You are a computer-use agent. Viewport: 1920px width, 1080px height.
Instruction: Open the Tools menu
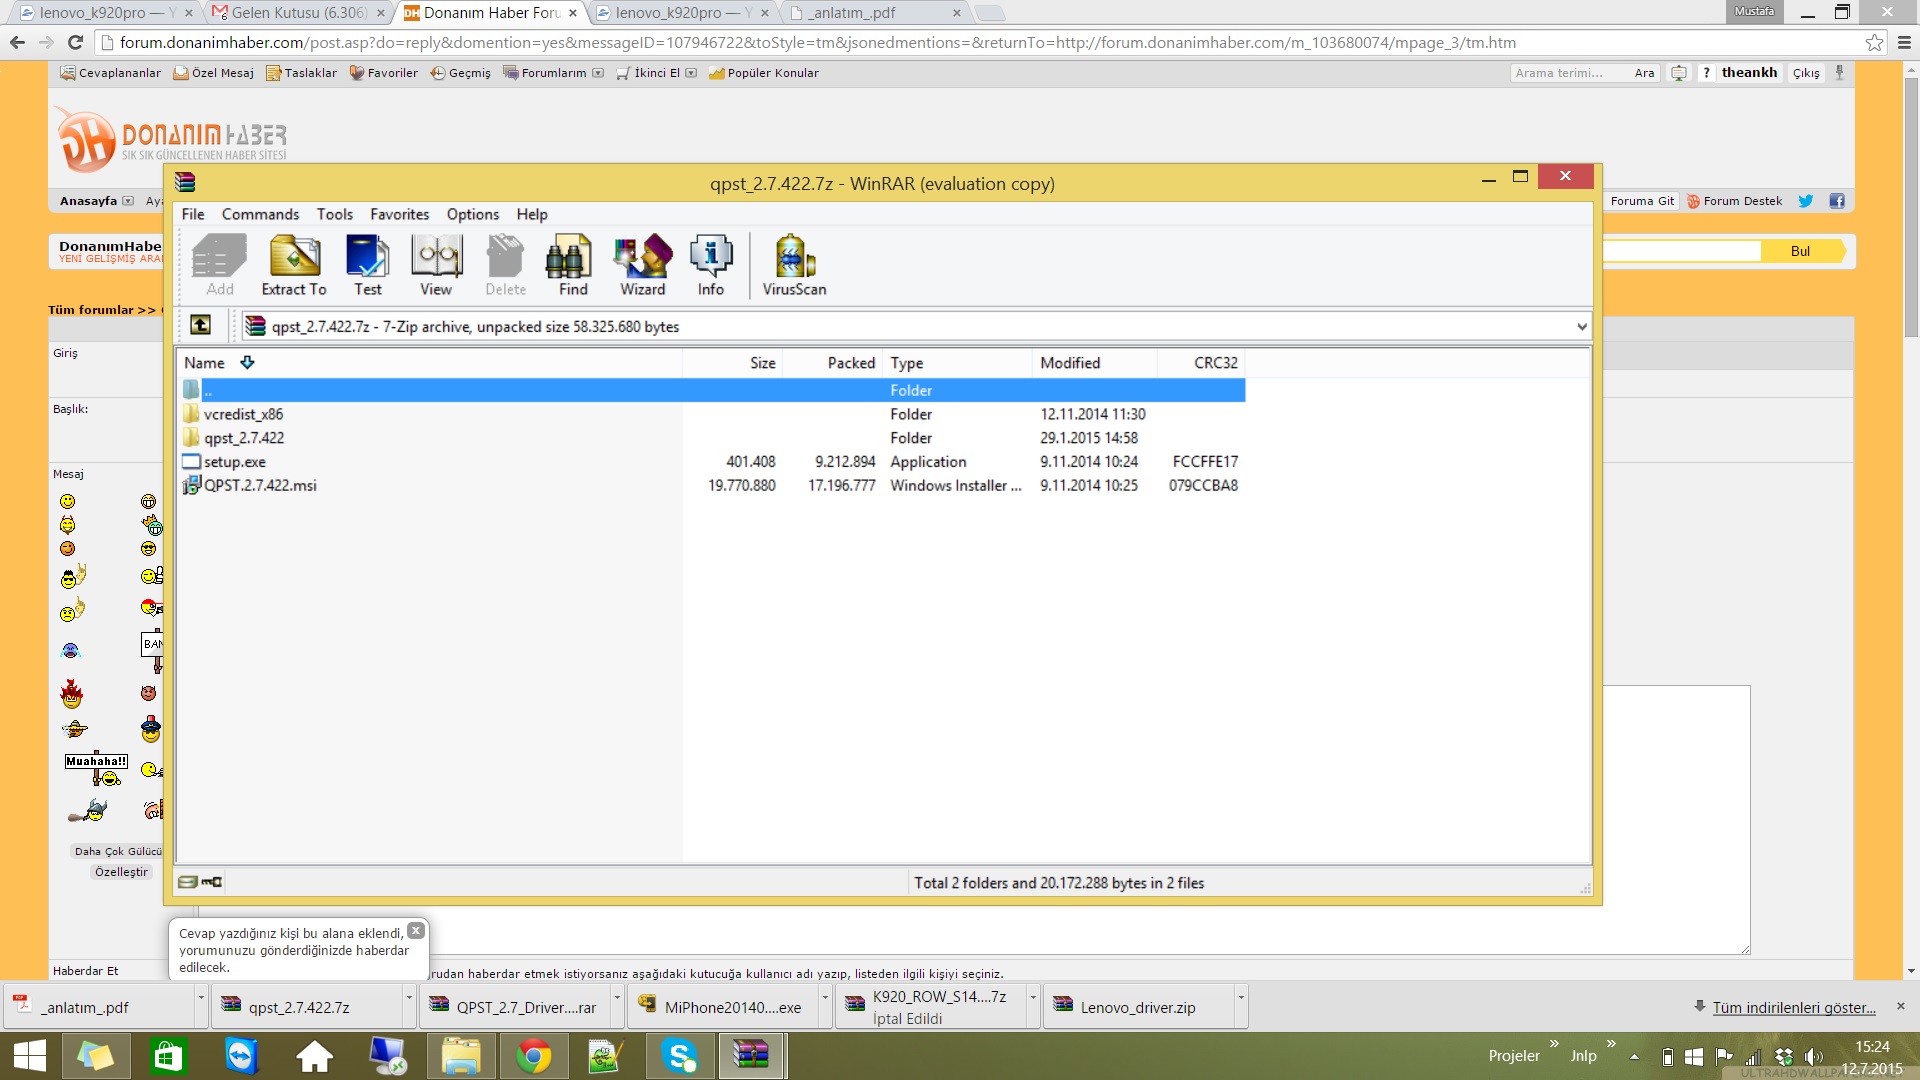click(x=335, y=214)
